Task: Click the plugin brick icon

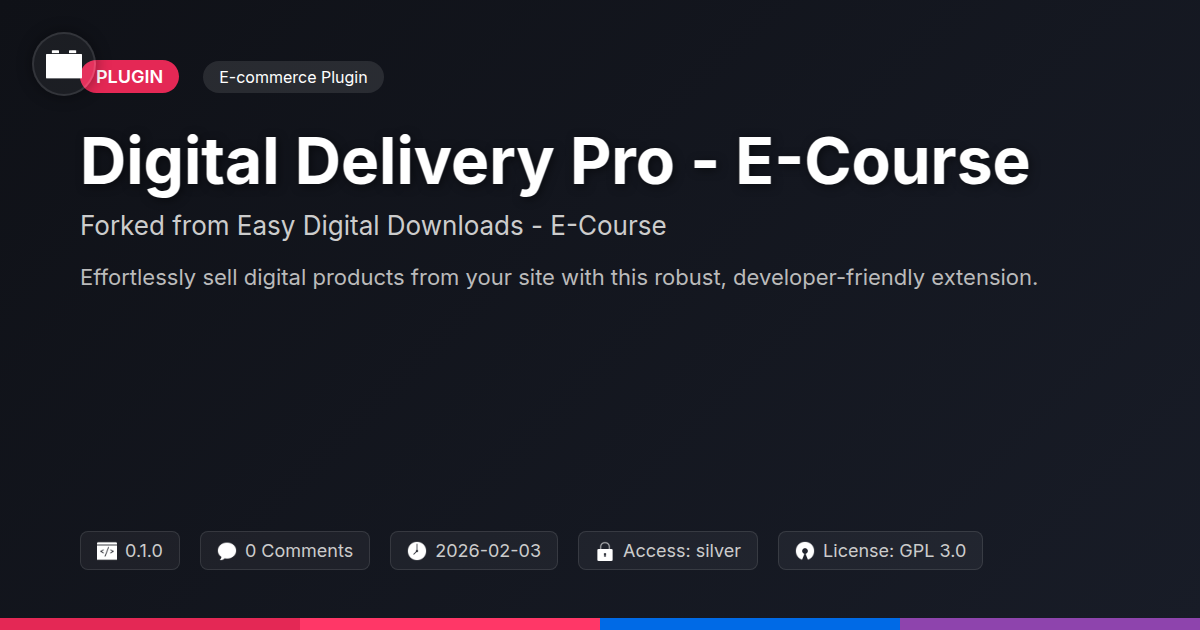Action: (64, 64)
